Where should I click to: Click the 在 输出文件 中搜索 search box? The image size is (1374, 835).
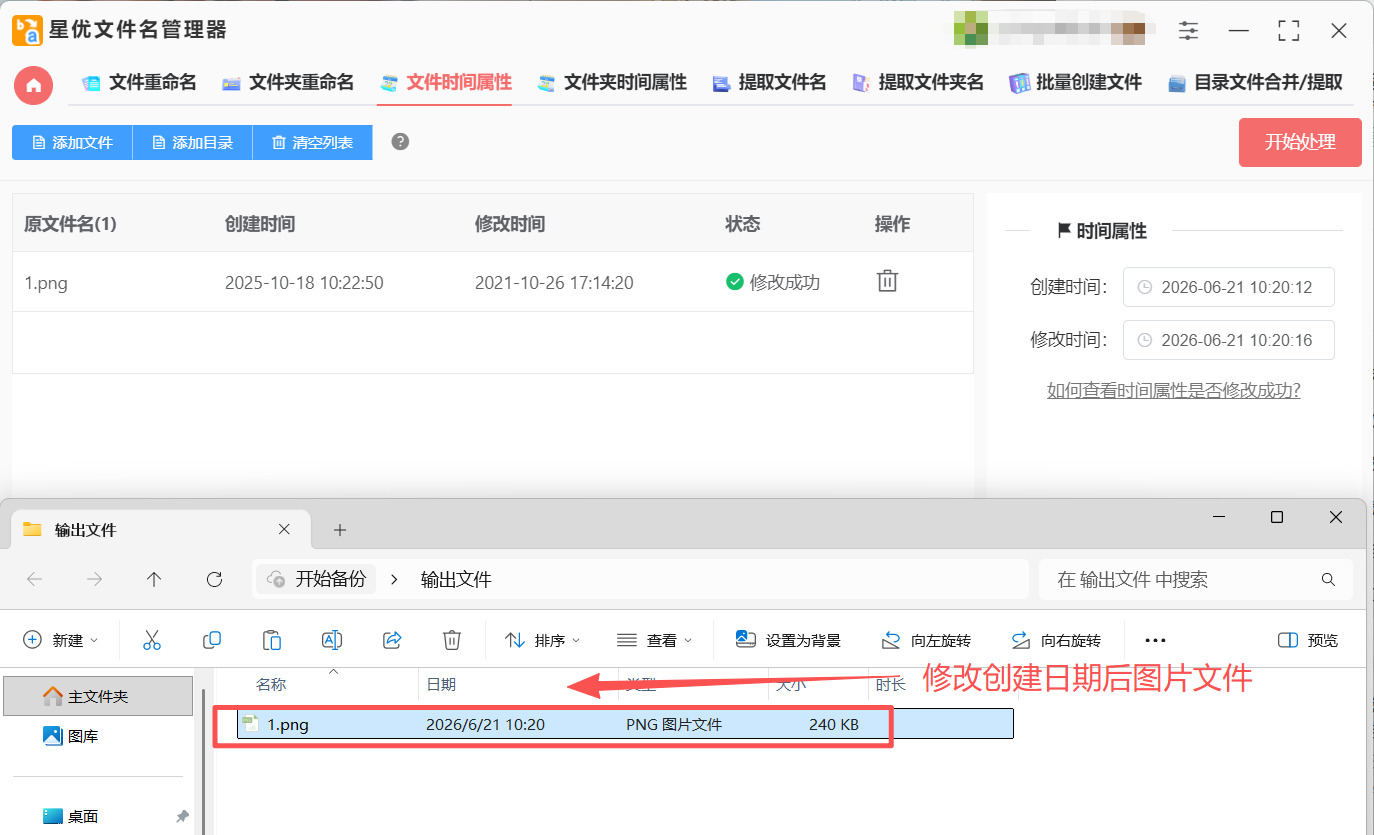click(1196, 579)
